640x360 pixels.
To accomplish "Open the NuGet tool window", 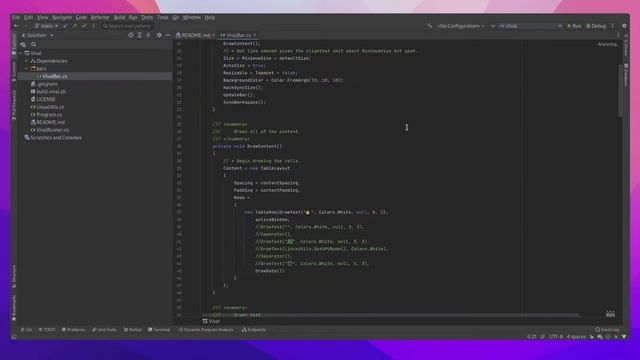I will 133,329.
